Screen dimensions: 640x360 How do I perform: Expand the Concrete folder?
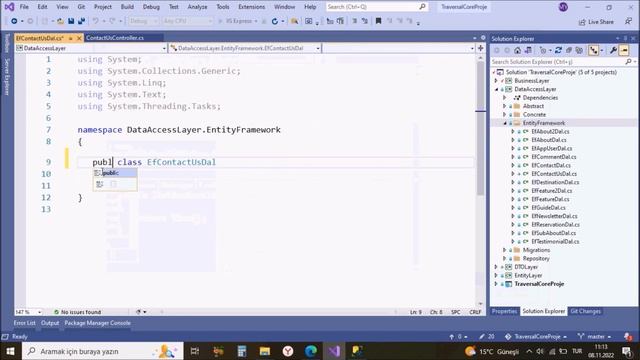[x=505, y=114]
